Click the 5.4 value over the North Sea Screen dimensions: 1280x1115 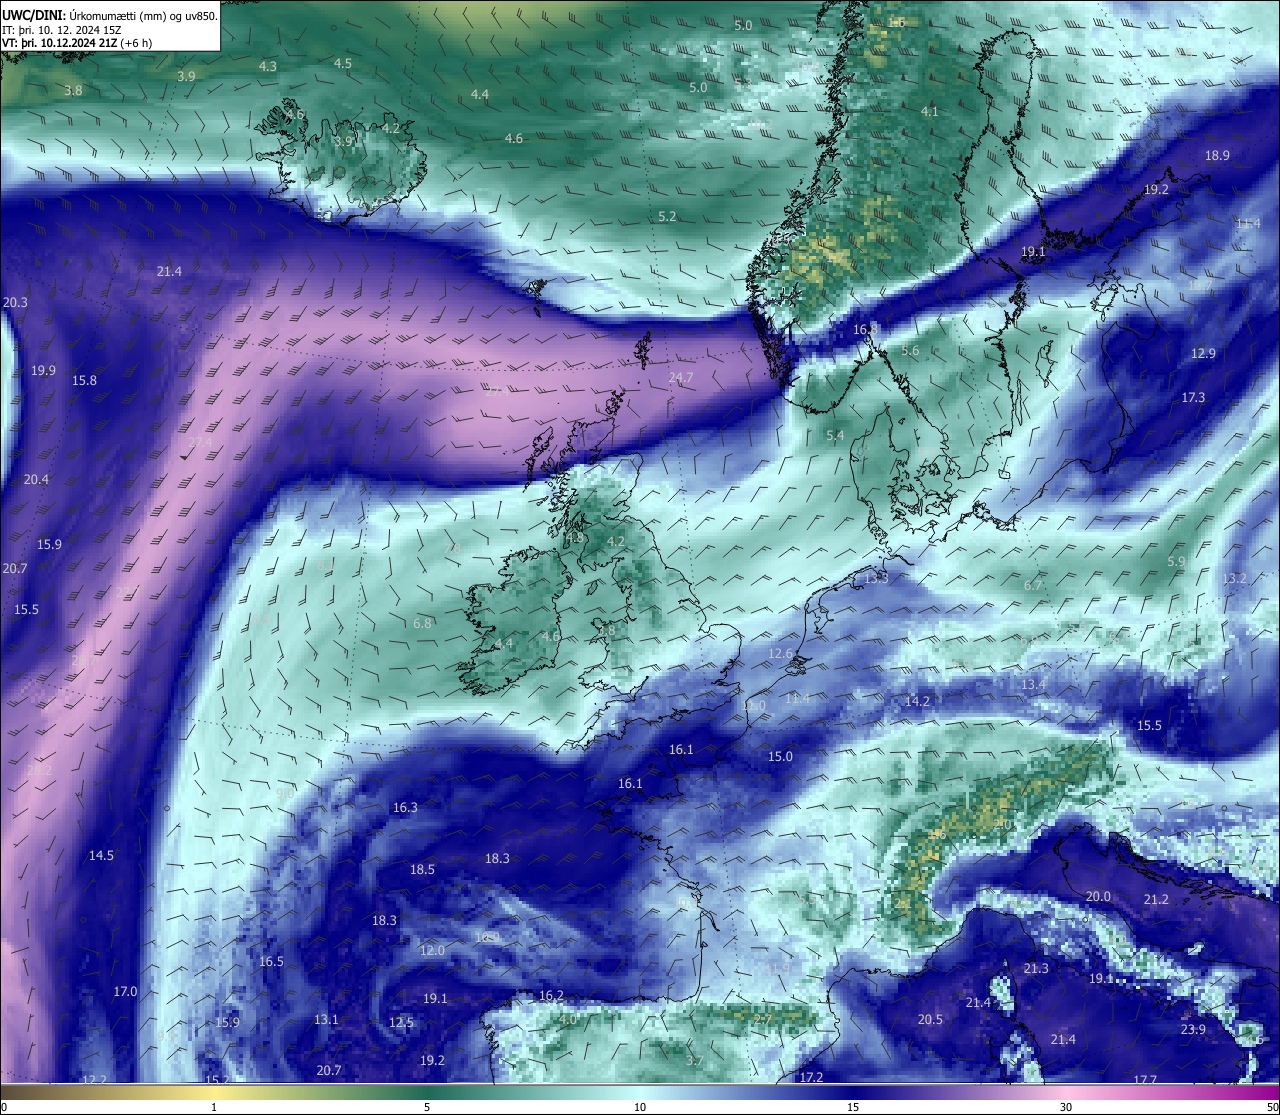(835, 436)
